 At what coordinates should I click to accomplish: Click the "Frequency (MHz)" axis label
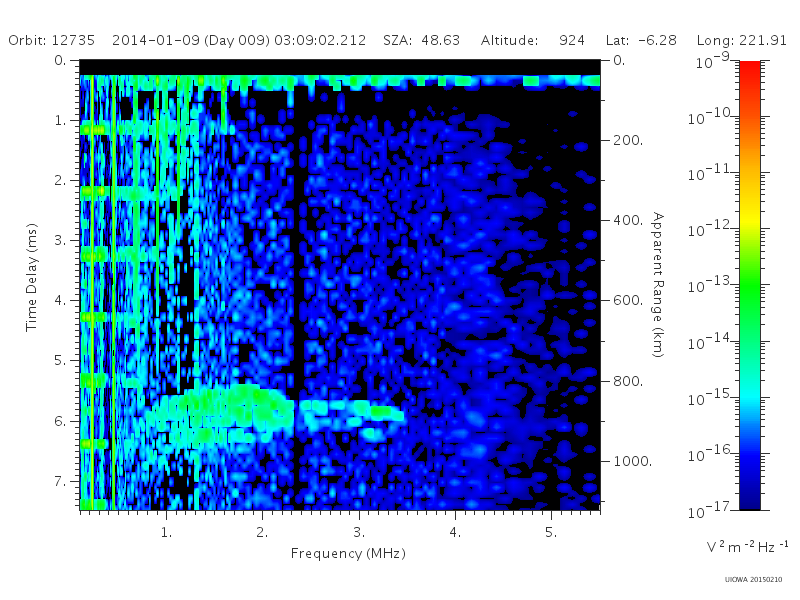(x=348, y=553)
